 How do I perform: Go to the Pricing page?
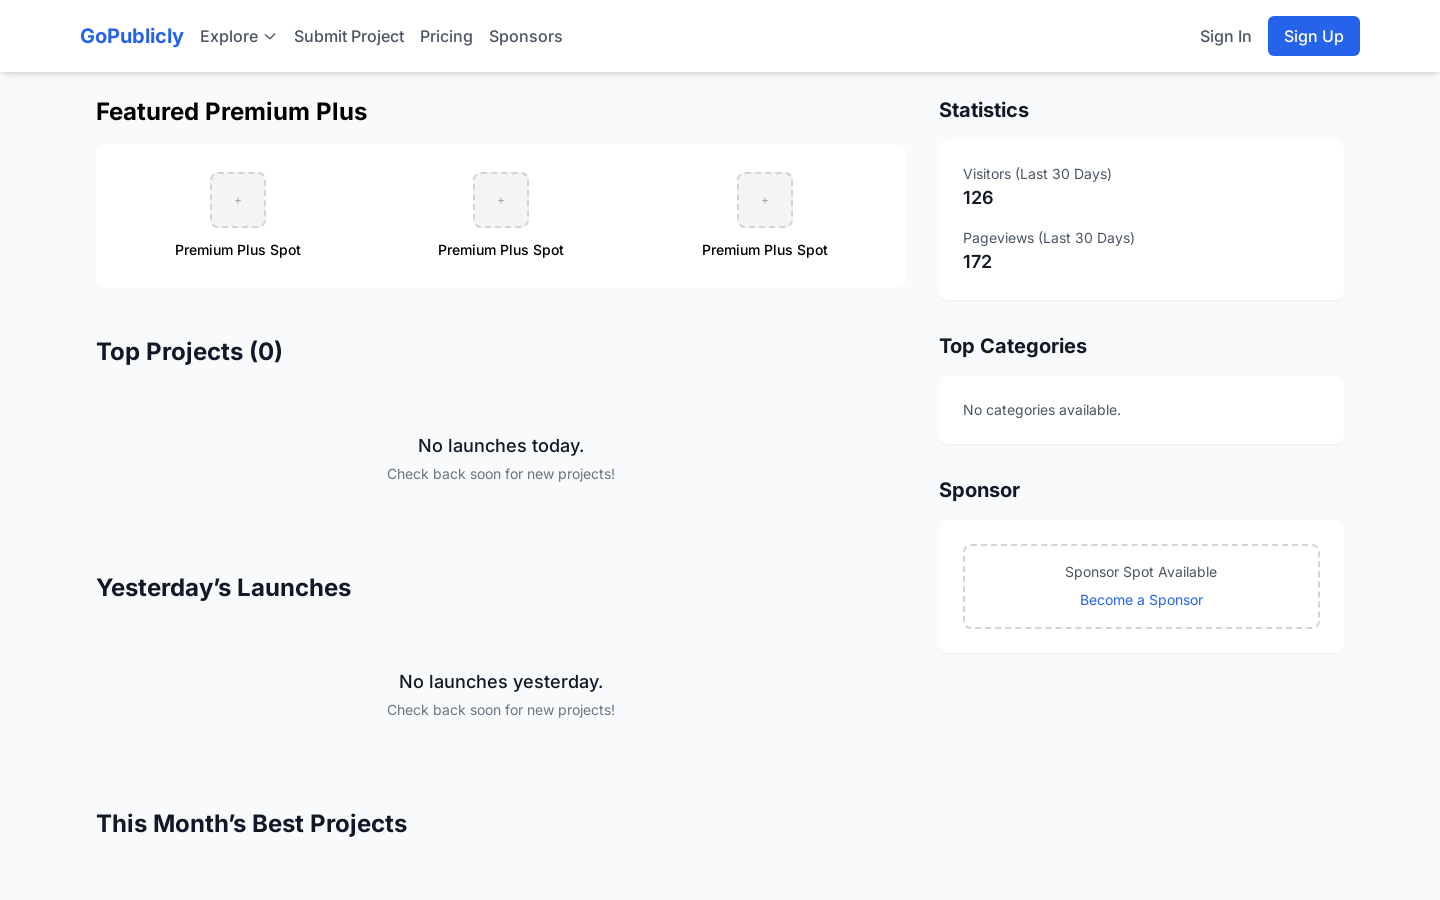[x=446, y=36]
